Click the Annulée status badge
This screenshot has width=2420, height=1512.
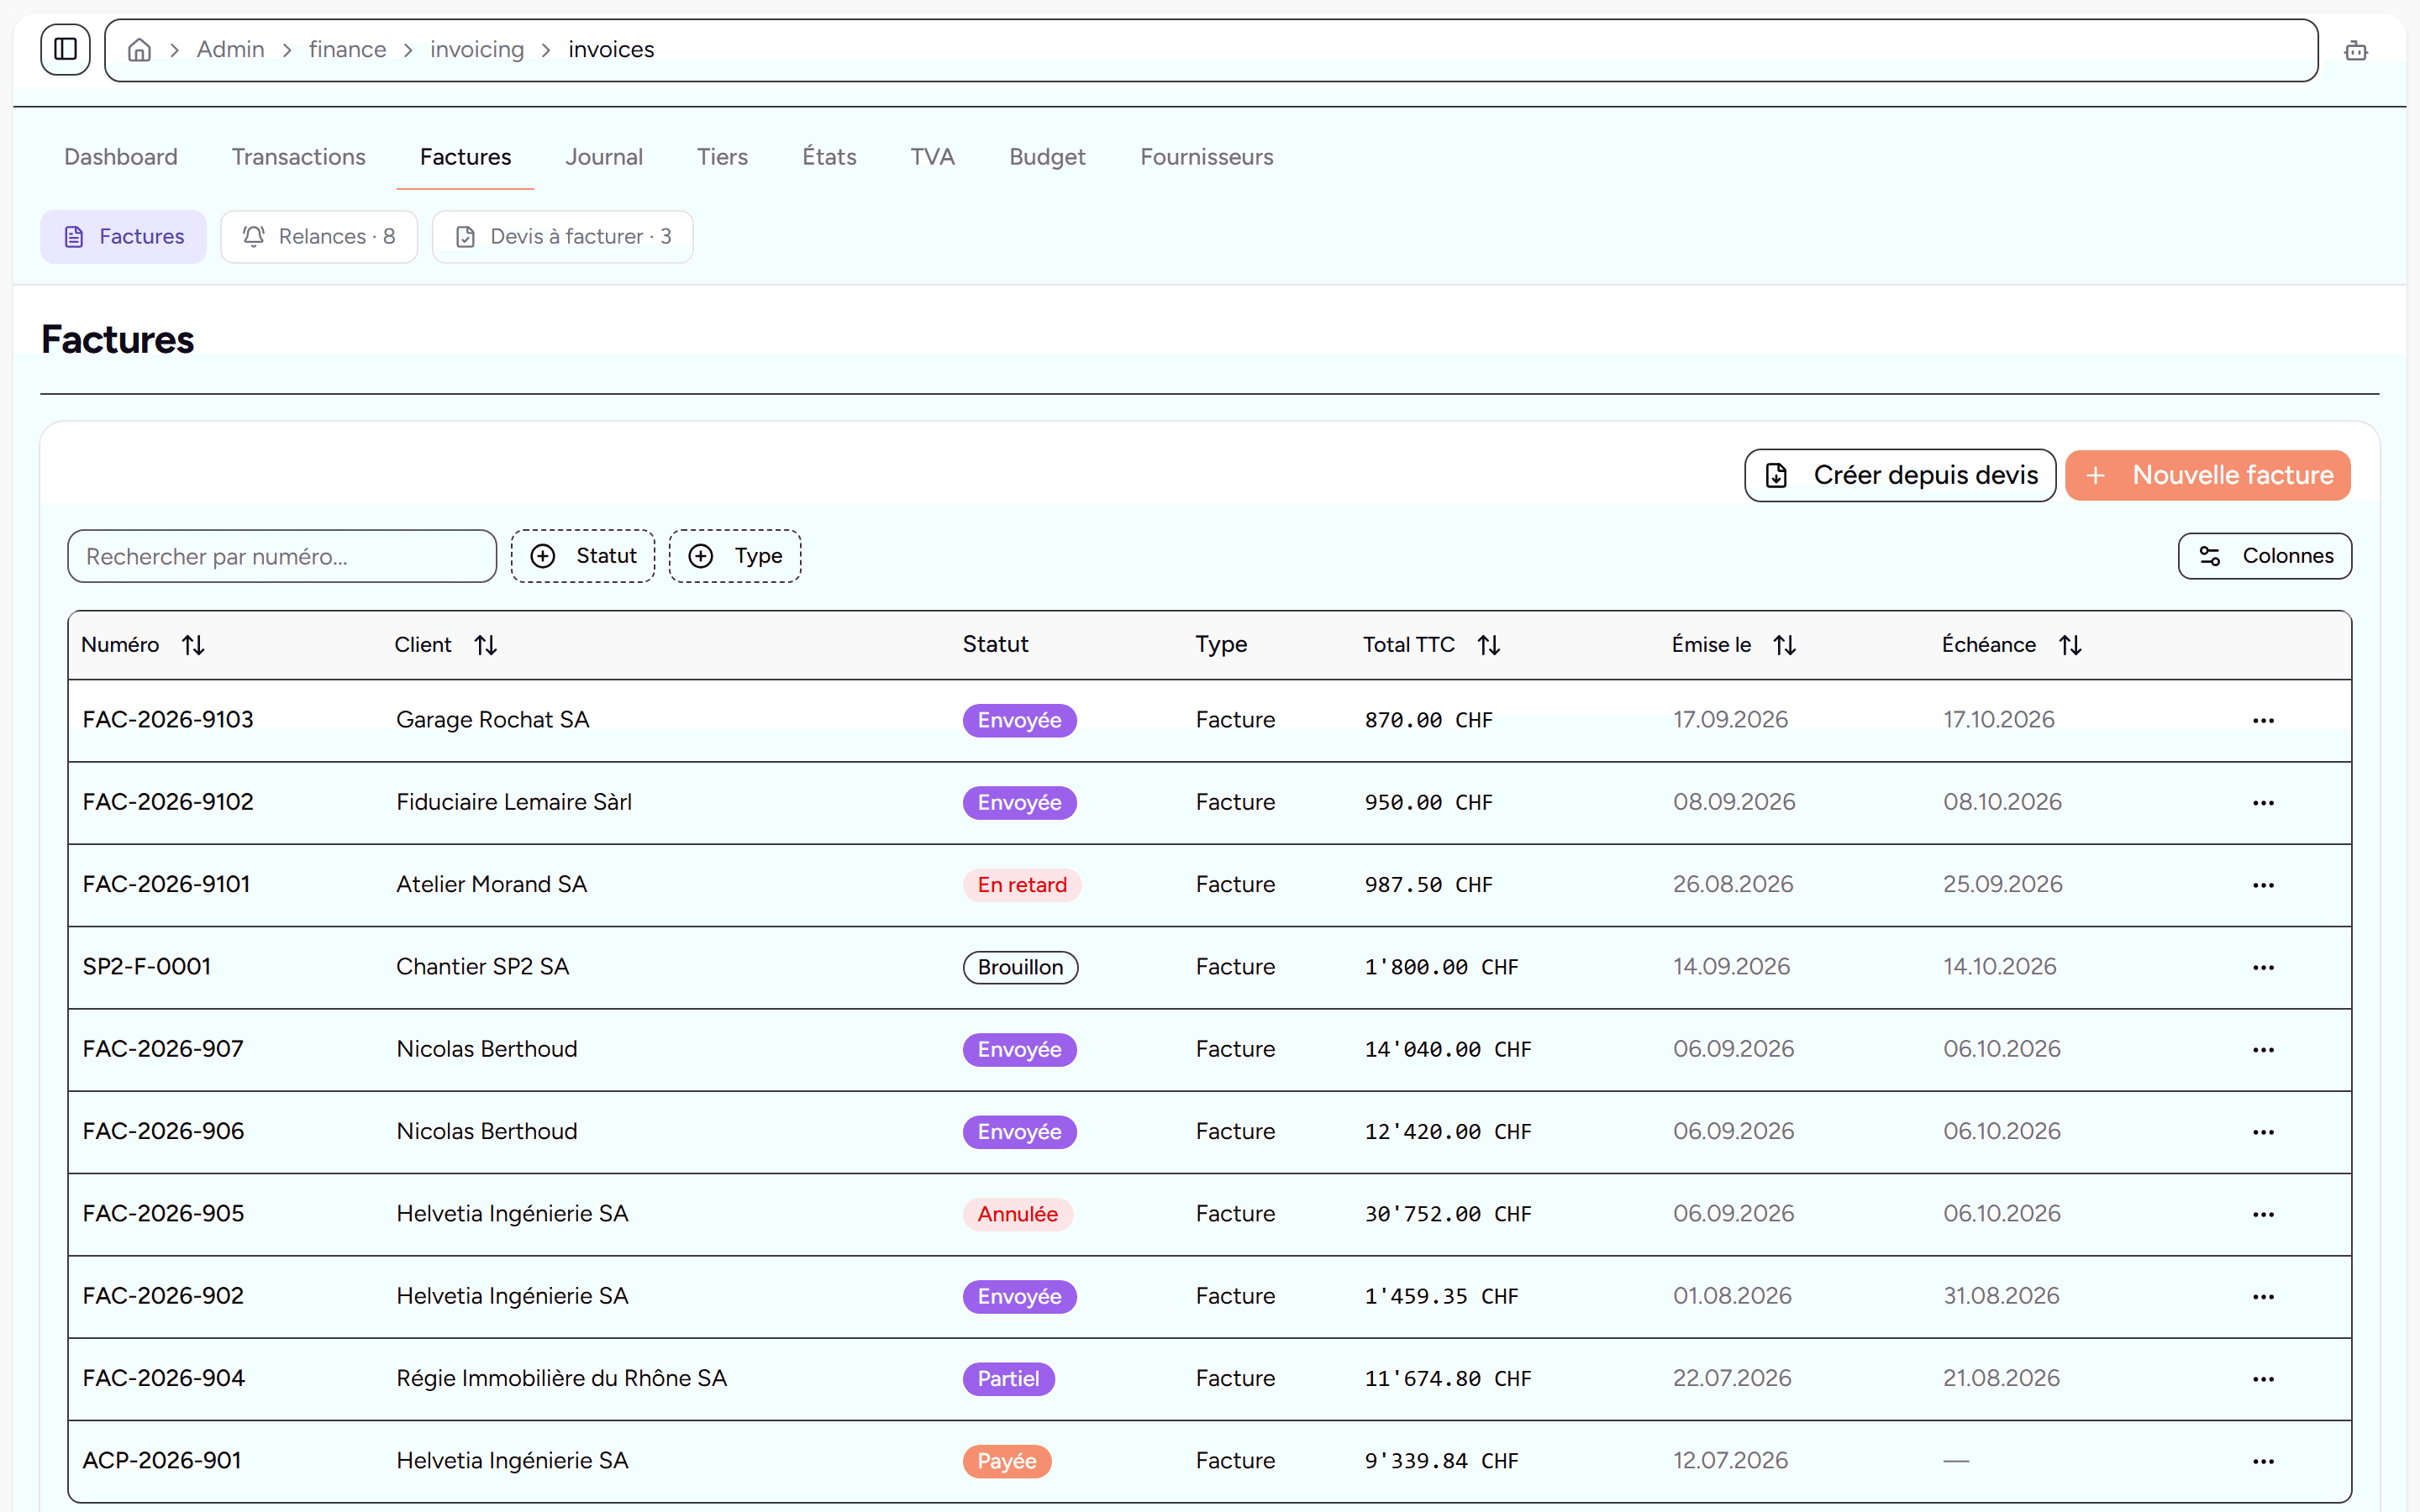[x=1017, y=1214]
